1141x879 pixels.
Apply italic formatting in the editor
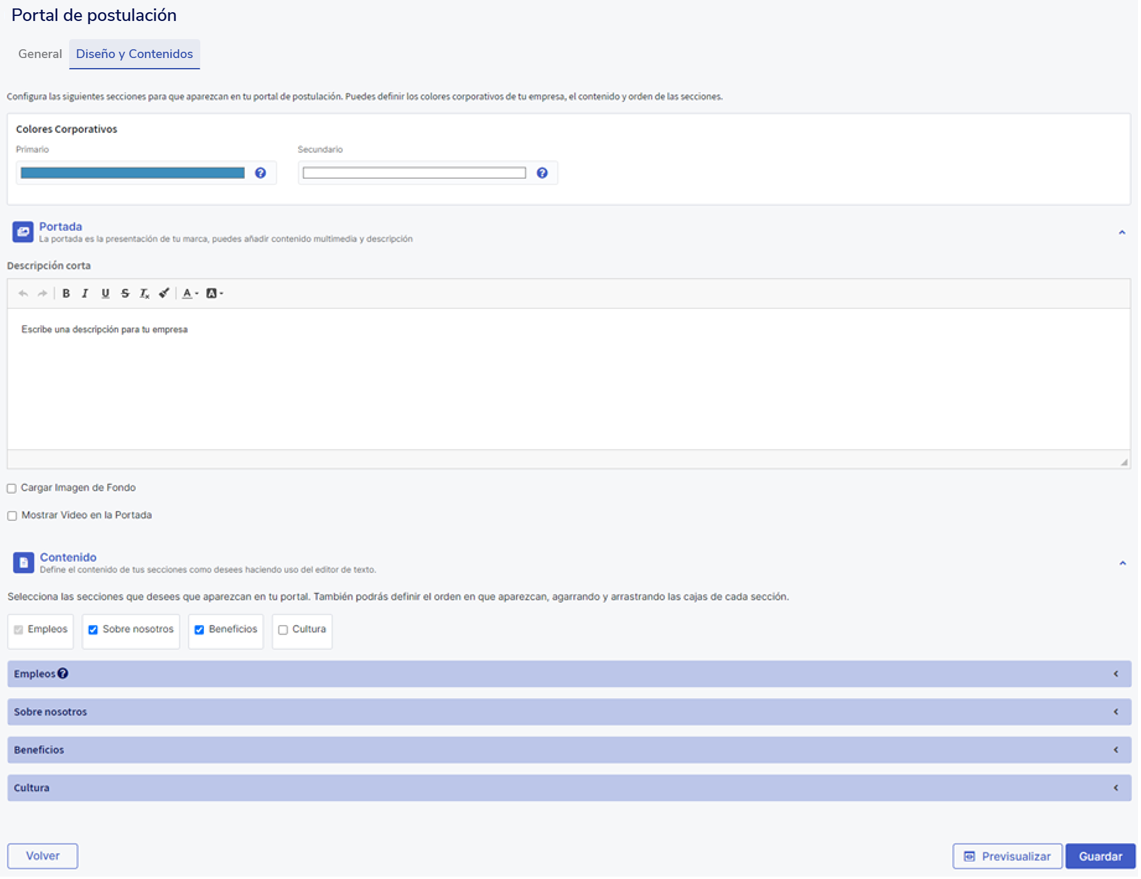tap(85, 294)
